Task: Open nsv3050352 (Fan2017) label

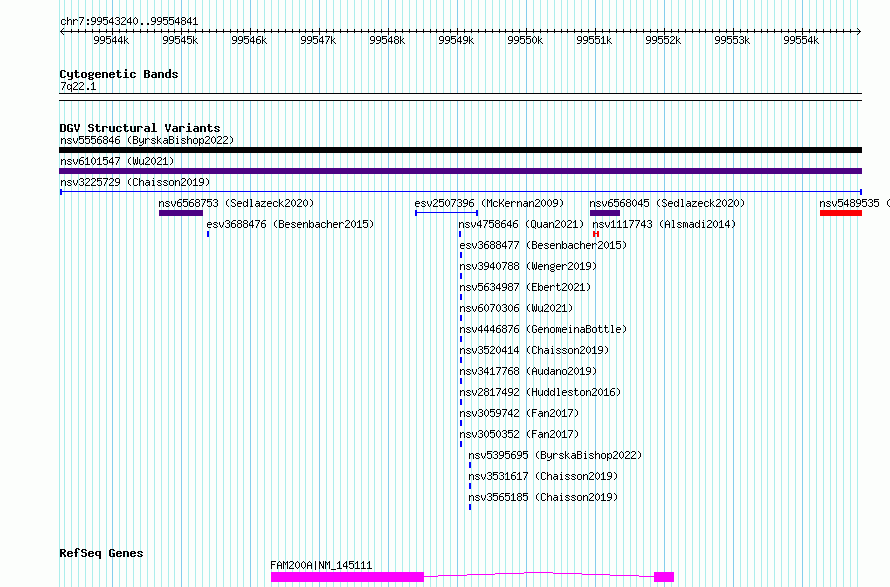Action: 519,434
